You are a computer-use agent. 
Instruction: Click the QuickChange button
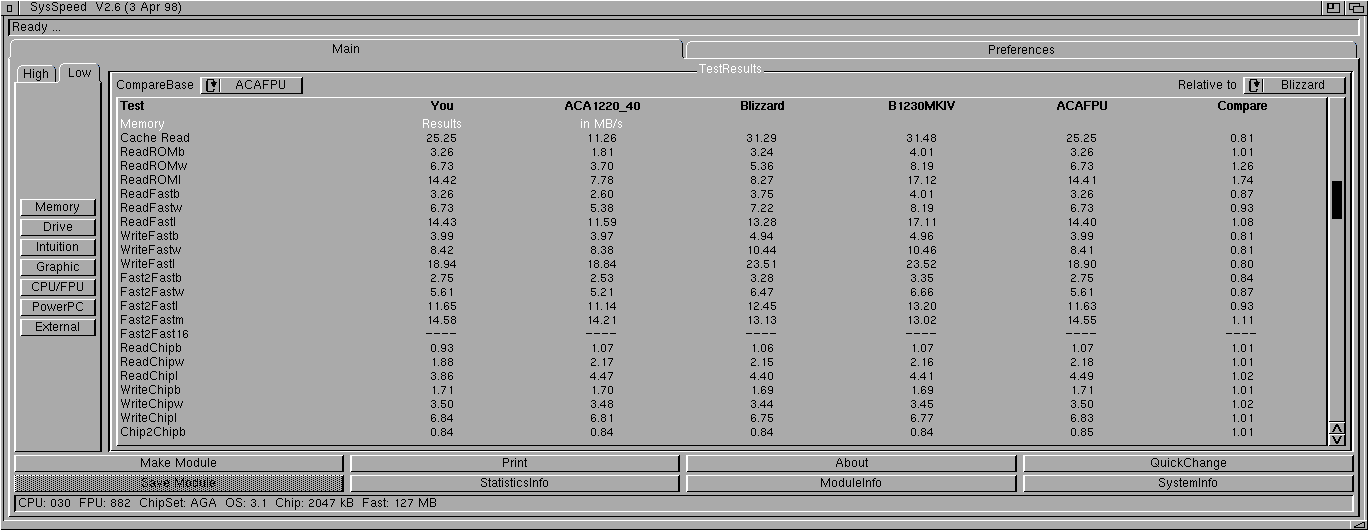pos(1188,463)
